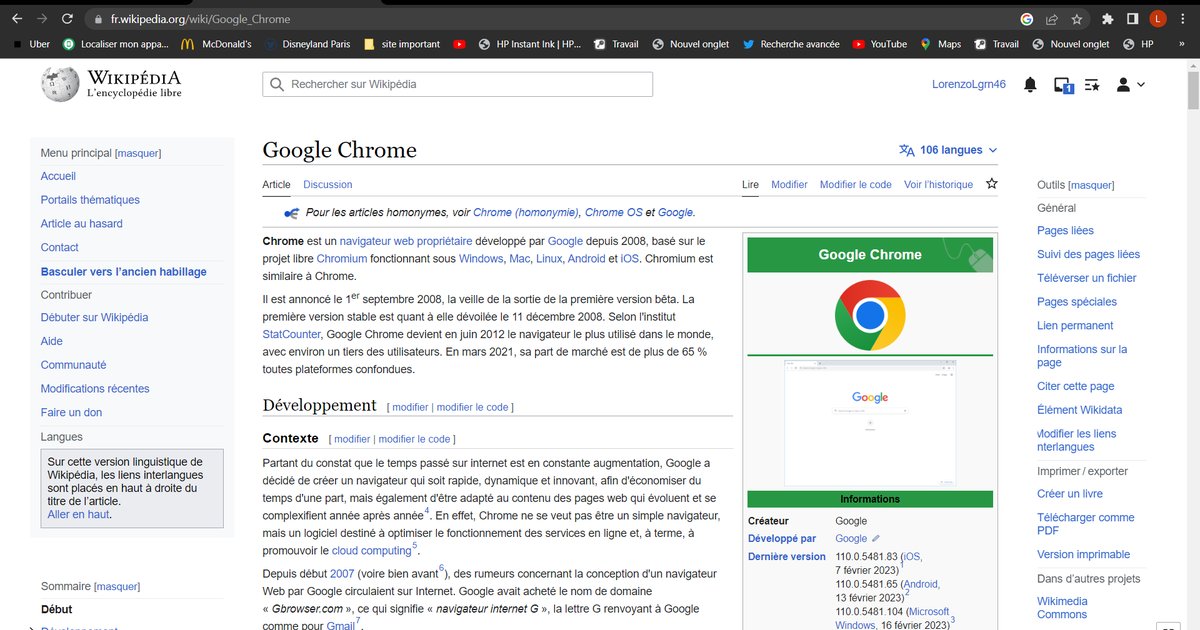Open Version imprimable
1200x630 pixels.
click(1084, 555)
